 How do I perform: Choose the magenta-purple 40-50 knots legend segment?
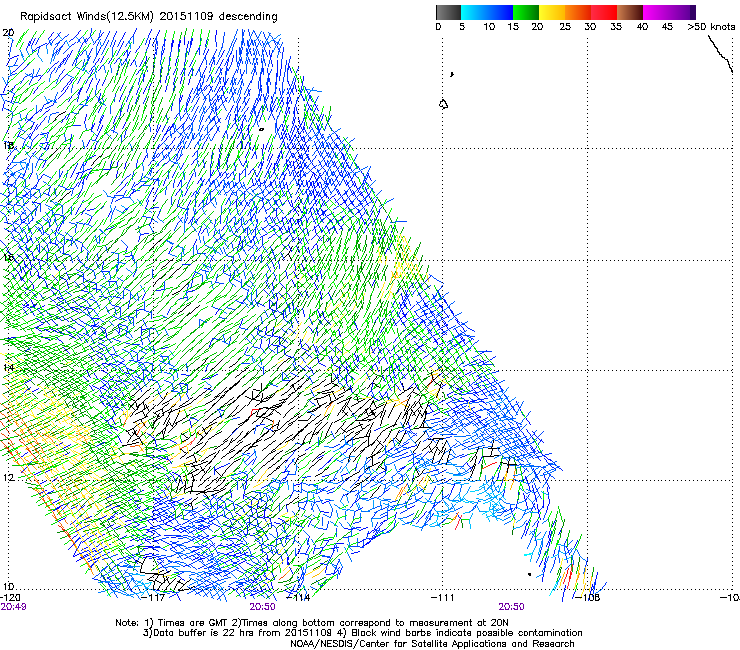(669, 12)
